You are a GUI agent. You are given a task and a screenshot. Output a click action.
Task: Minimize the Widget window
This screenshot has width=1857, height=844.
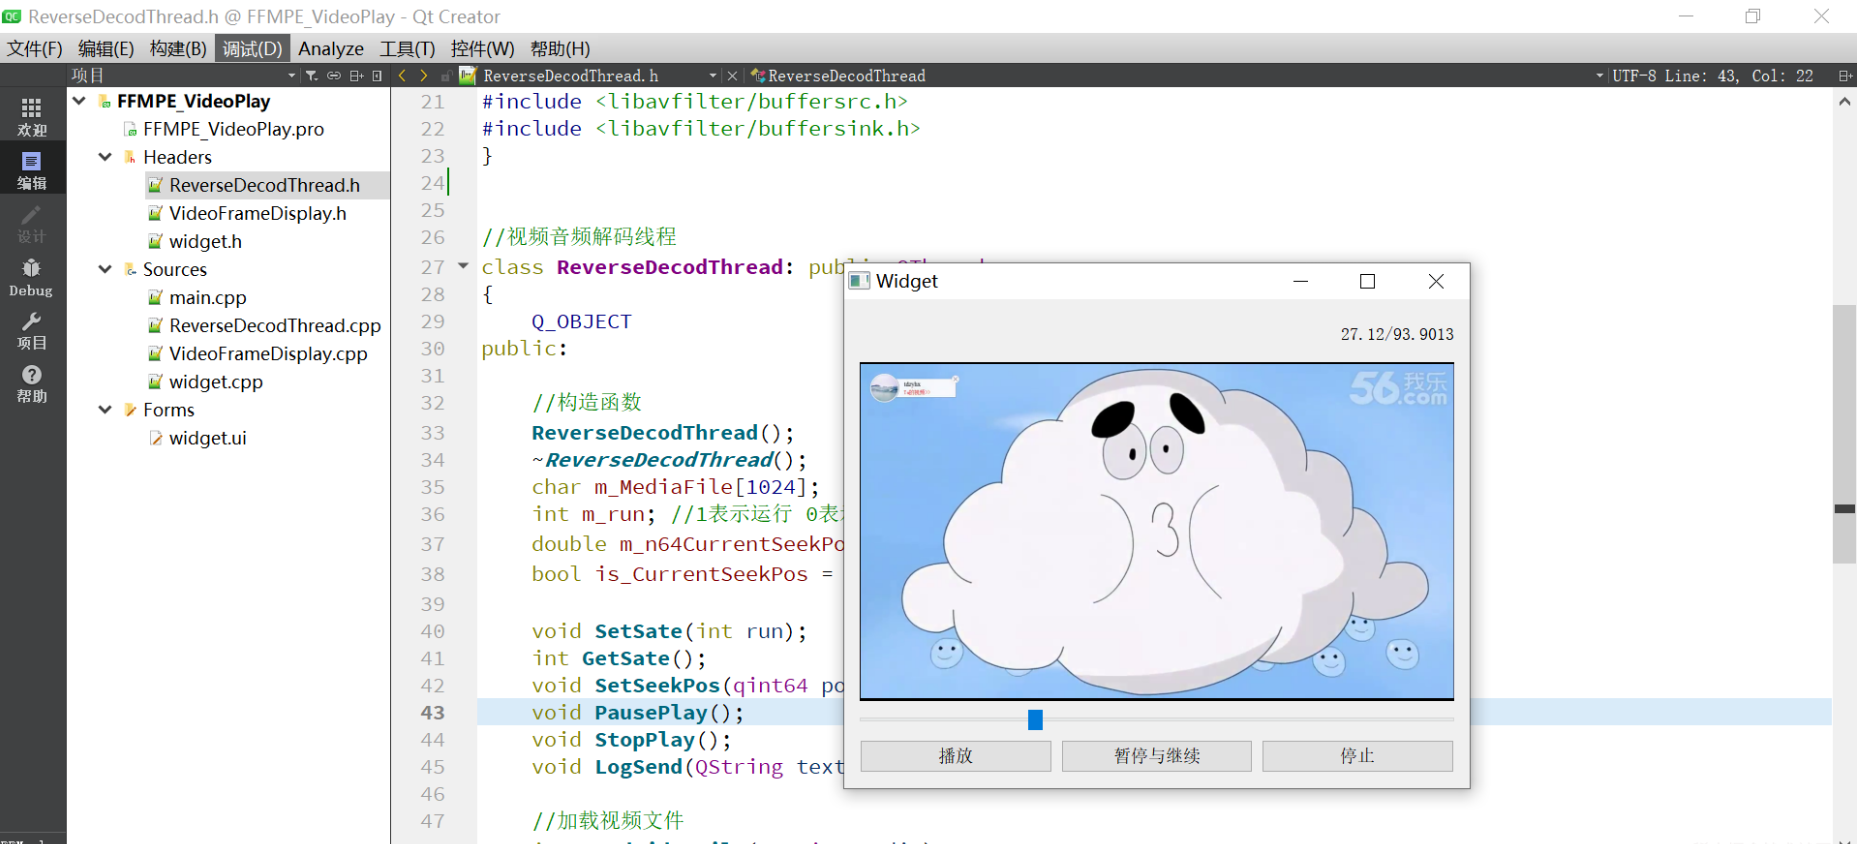click(1300, 281)
